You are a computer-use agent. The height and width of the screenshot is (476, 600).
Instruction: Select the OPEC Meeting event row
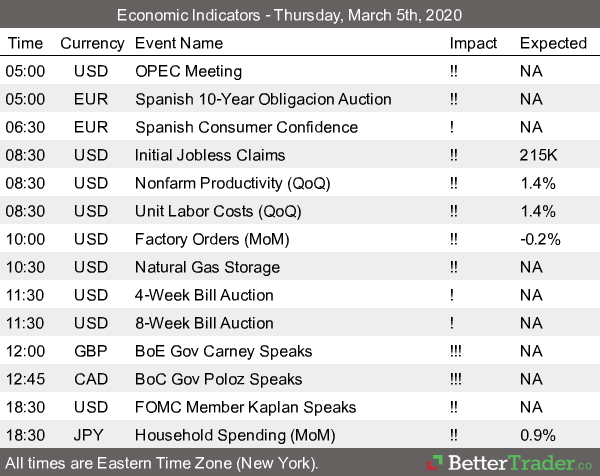click(188, 71)
